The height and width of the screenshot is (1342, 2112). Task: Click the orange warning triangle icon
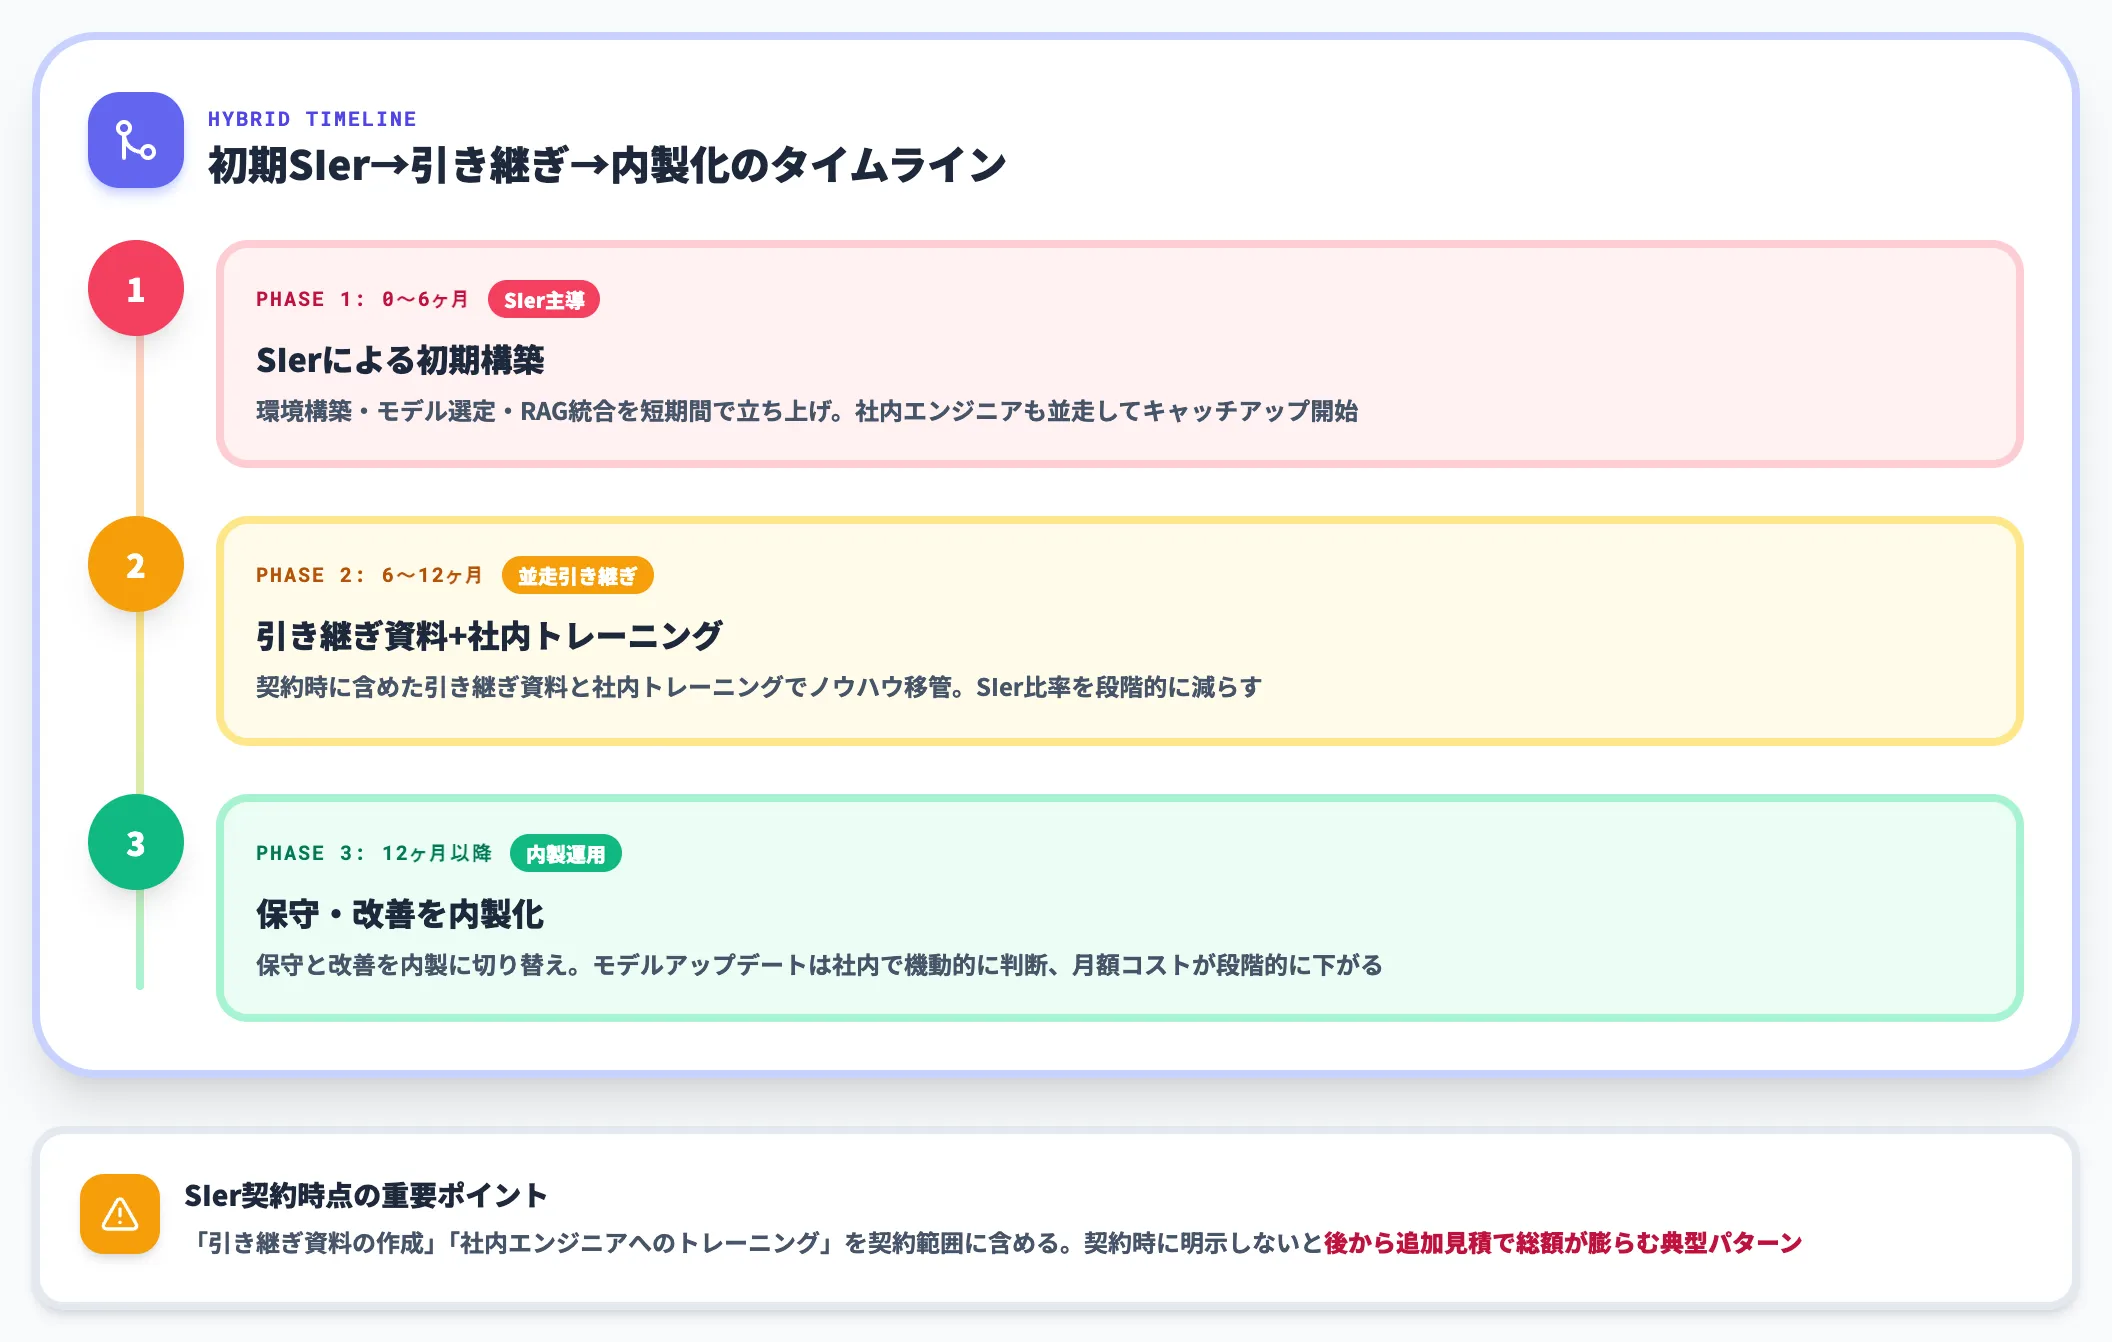[120, 1214]
